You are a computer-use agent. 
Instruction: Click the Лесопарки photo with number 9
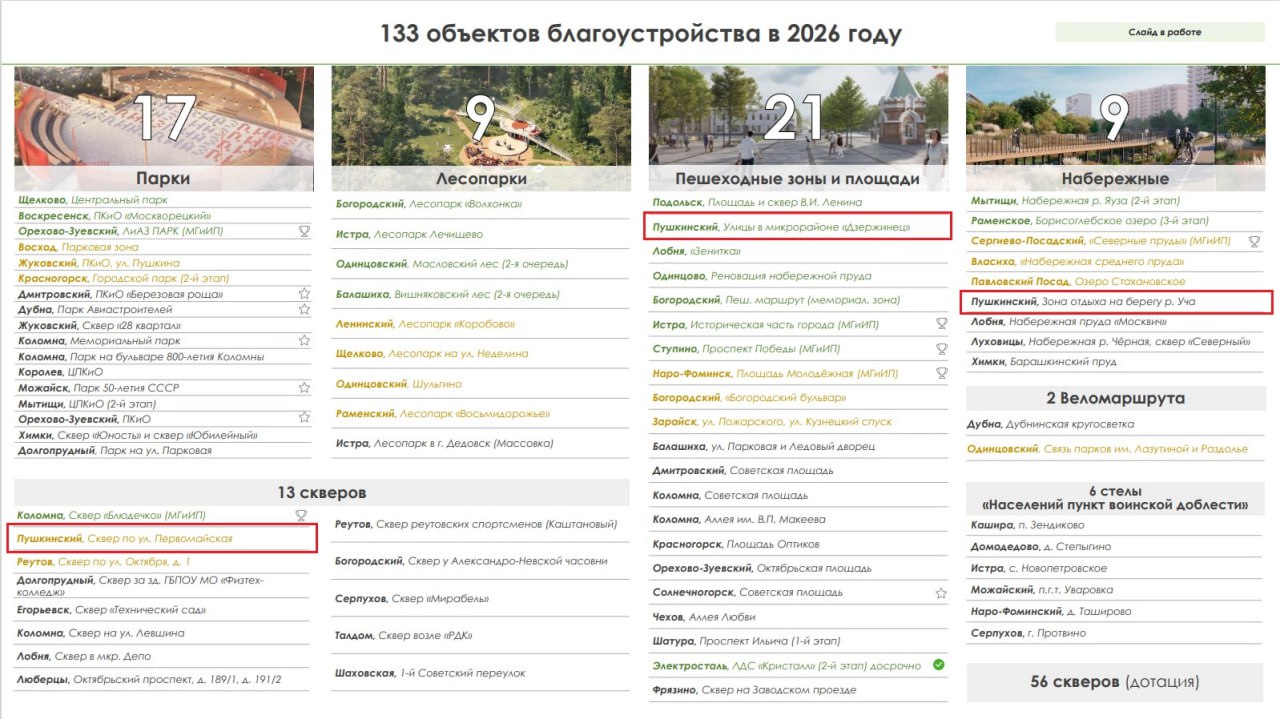coord(481,116)
